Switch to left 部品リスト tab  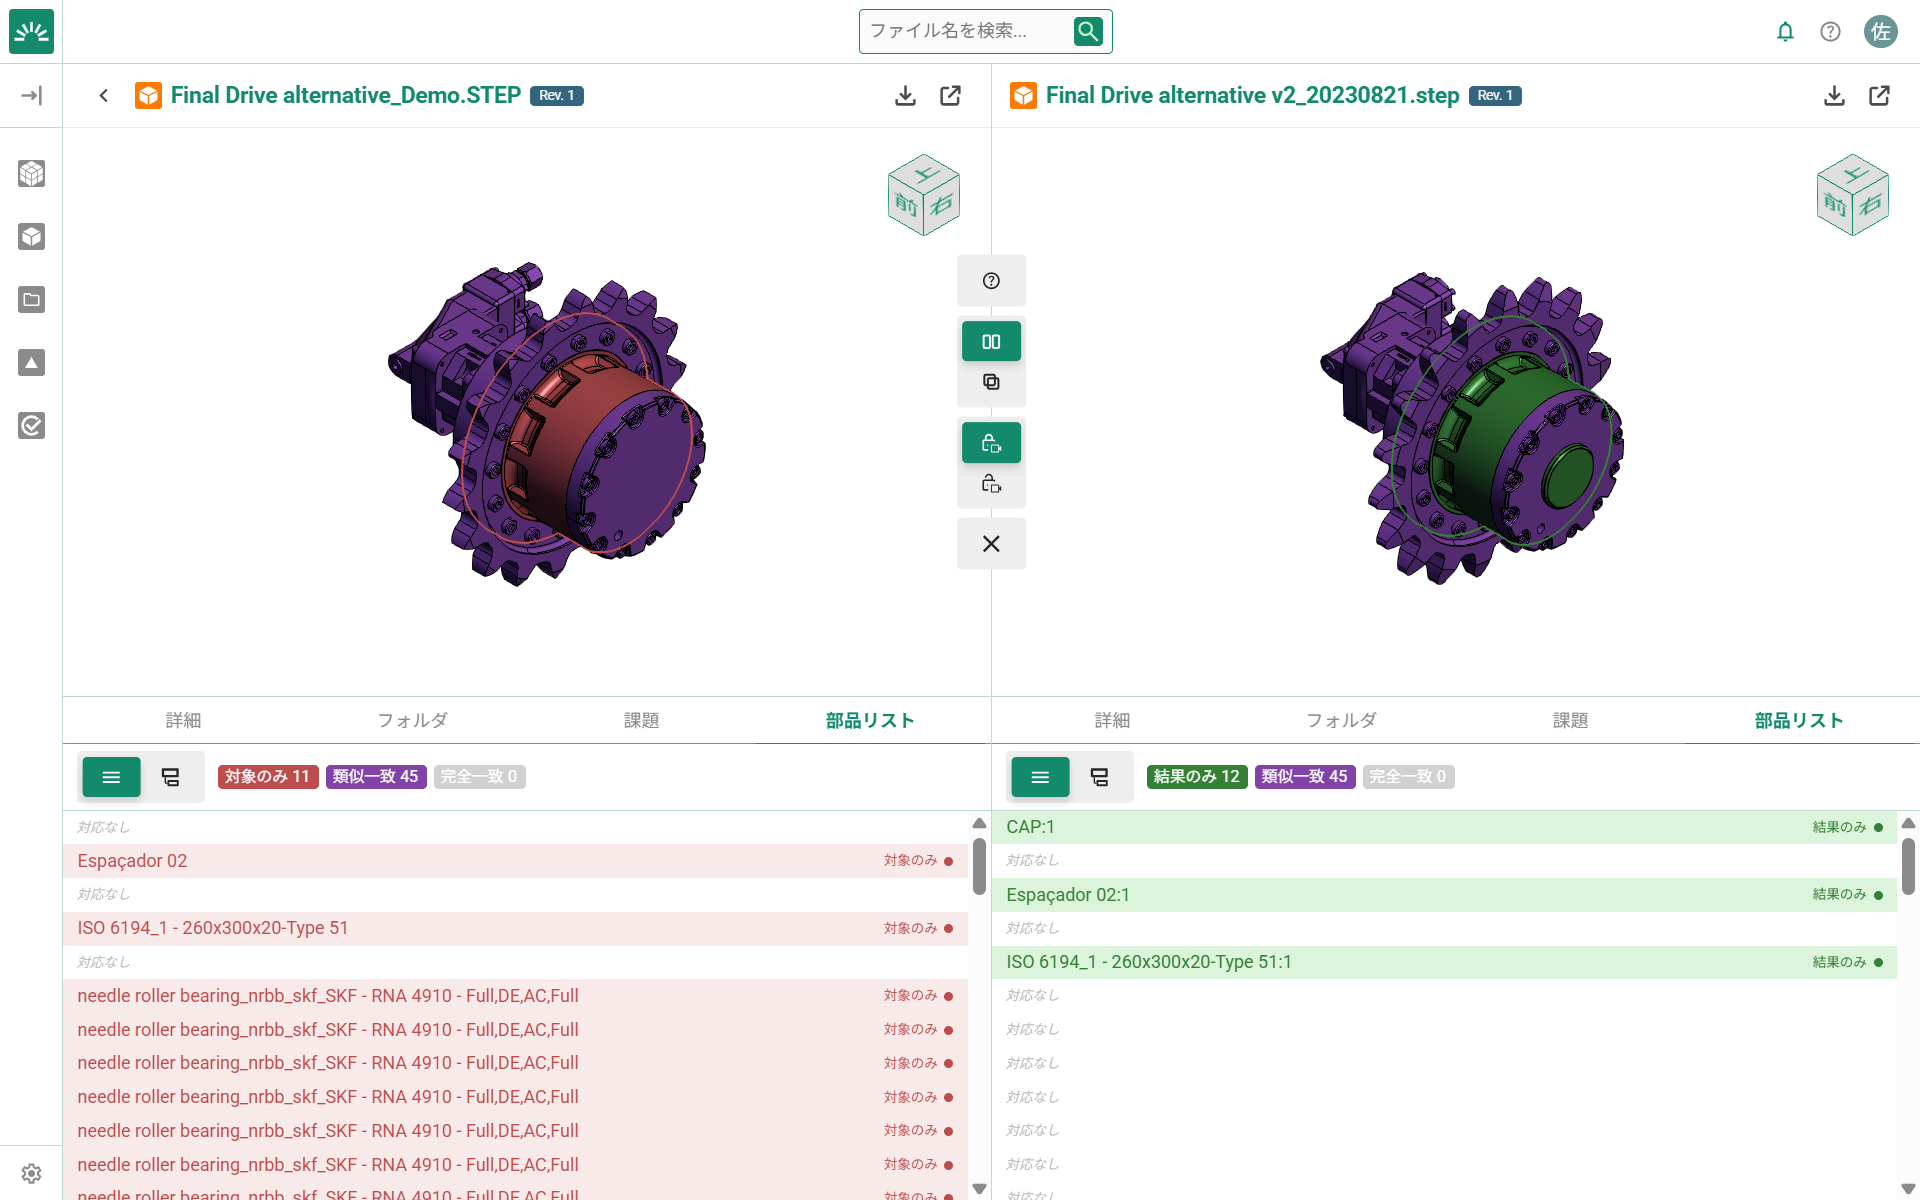coord(870,721)
